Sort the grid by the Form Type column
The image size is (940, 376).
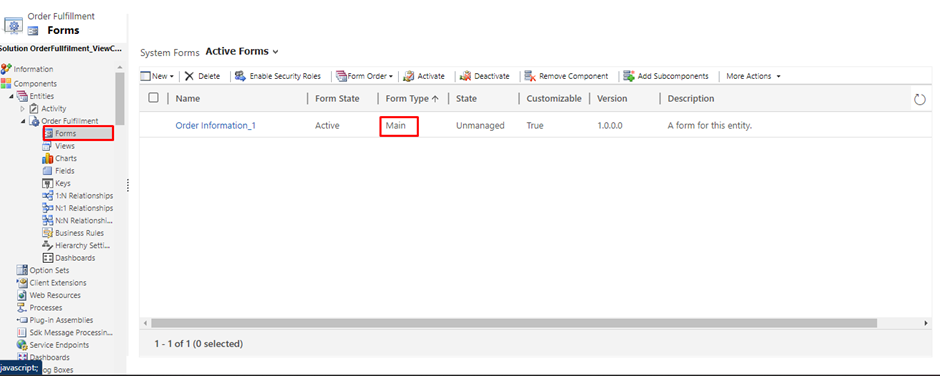pos(412,98)
